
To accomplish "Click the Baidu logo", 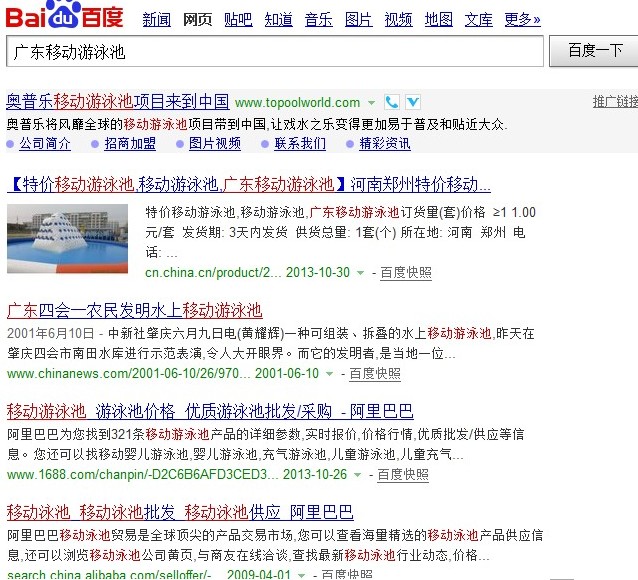I will click(65, 17).
